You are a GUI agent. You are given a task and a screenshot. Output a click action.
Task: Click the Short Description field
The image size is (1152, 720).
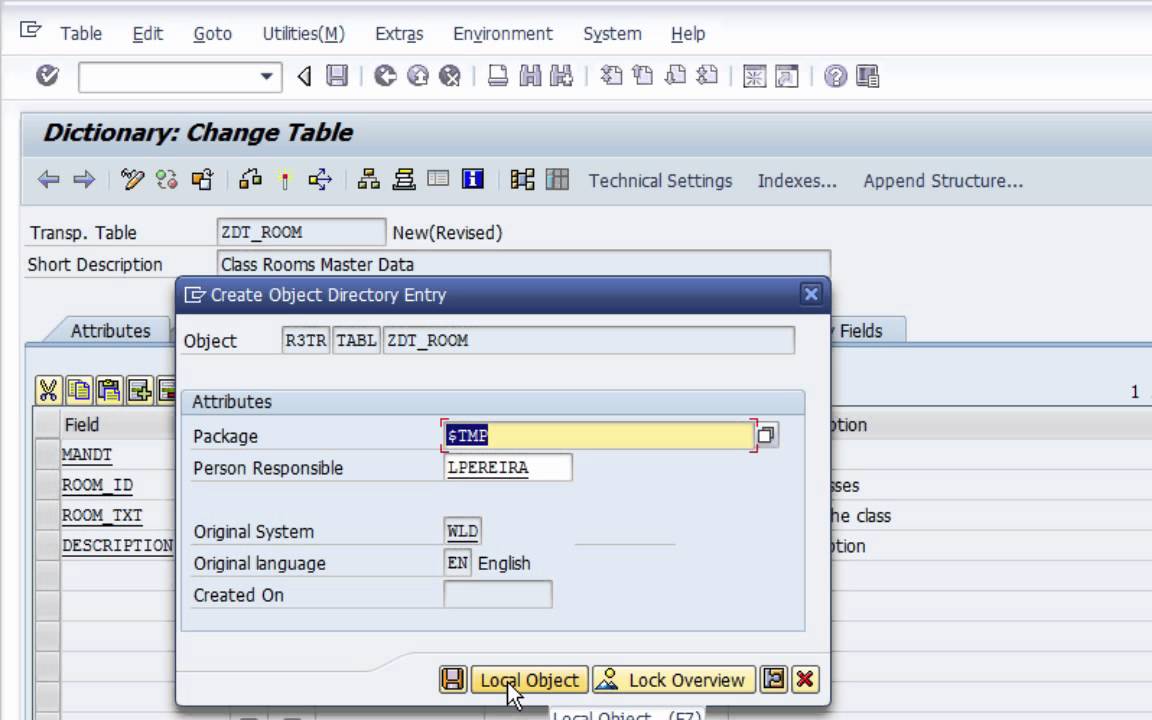523,264
